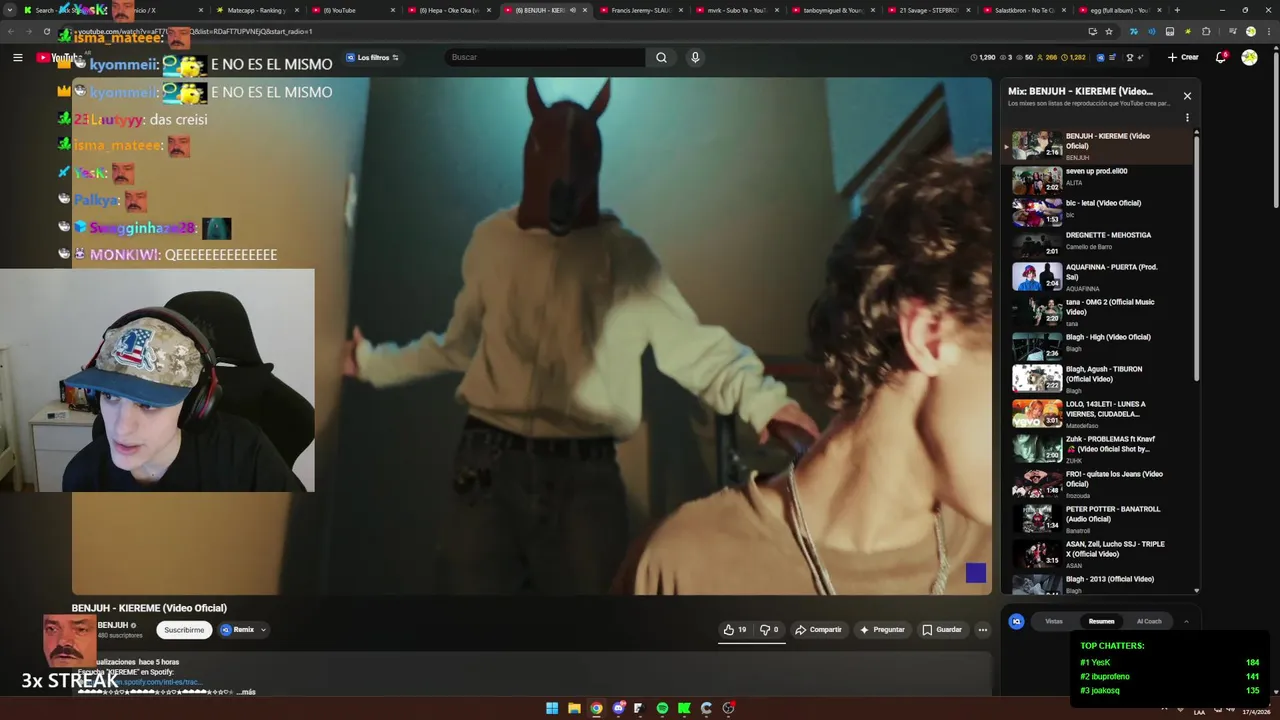Viewport: 1280px width, 720px height.
Task: Switch to the egg (full album) tab
Action: 1122,10
